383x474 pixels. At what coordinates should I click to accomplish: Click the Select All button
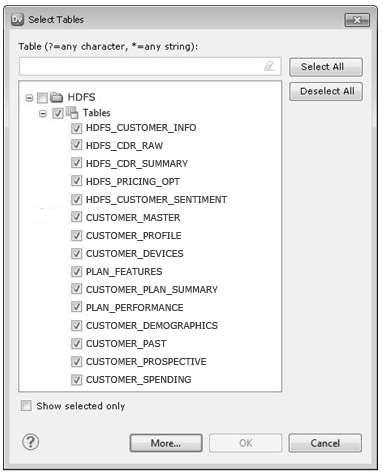click(x=326, y=67)
